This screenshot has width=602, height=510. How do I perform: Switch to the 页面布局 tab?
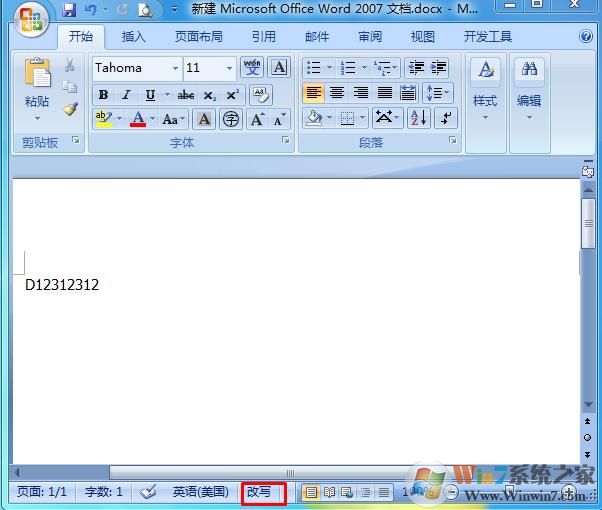point(198,37)
